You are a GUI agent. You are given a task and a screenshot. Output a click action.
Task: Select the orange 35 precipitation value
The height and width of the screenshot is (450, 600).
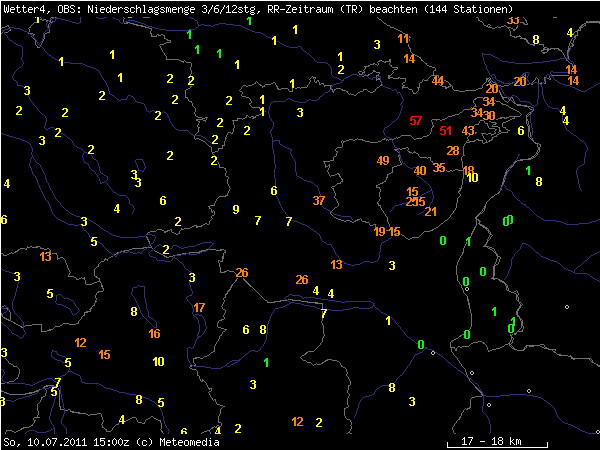(x=439, y=168)
